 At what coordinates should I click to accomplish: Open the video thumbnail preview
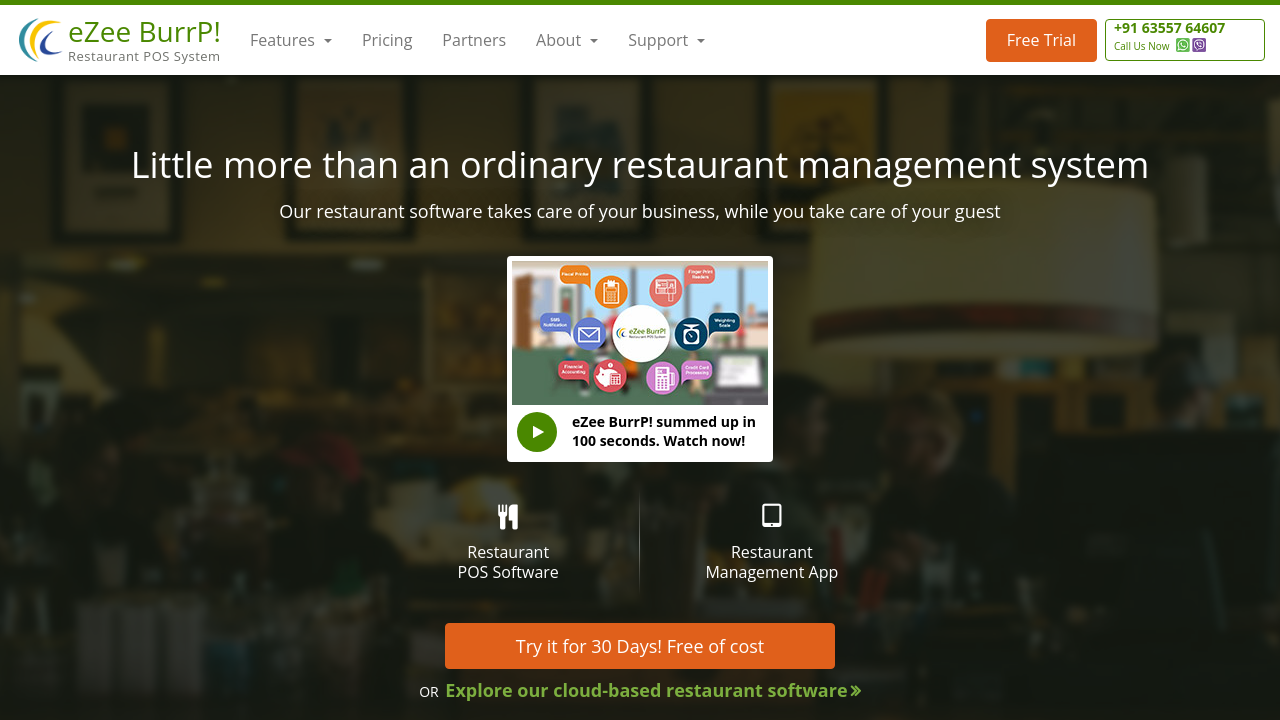[x=640, y=333]
